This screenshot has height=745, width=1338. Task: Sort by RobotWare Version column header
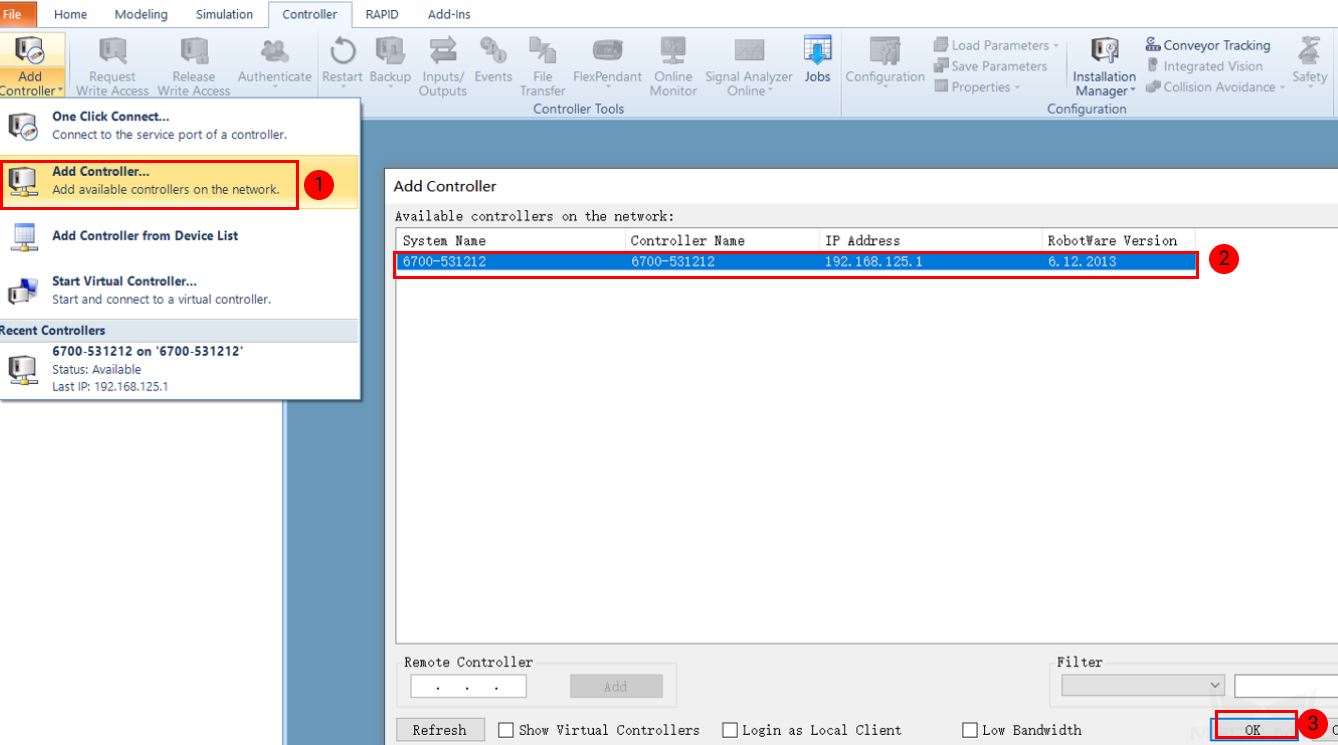(x=1118, y=240)
